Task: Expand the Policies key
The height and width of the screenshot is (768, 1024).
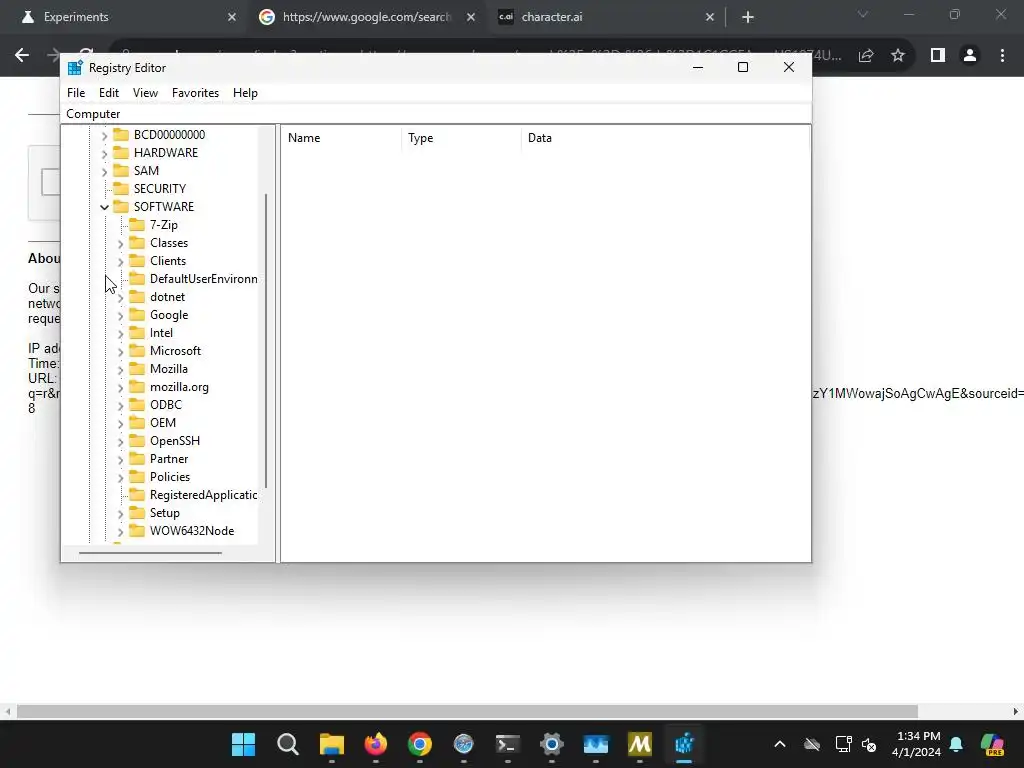Action: (120, 477)
